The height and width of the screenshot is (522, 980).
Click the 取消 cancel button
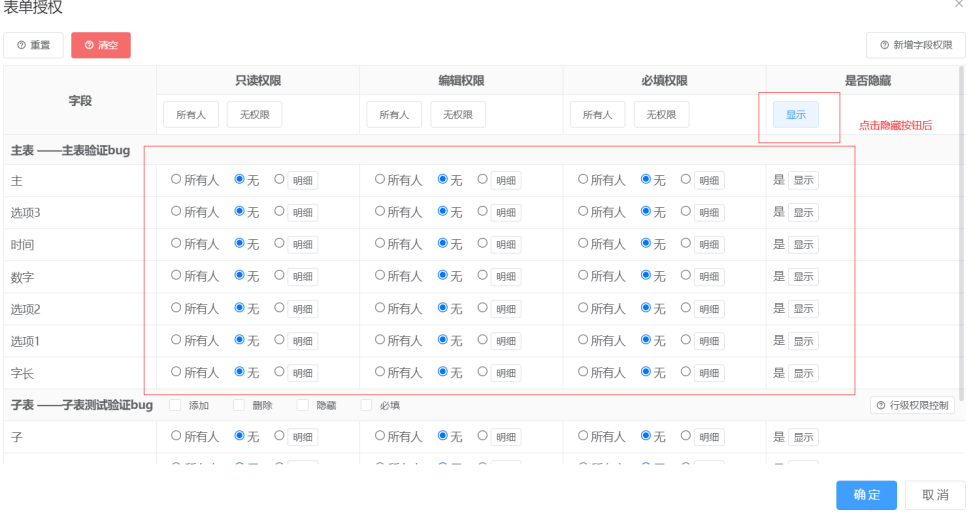935,495
